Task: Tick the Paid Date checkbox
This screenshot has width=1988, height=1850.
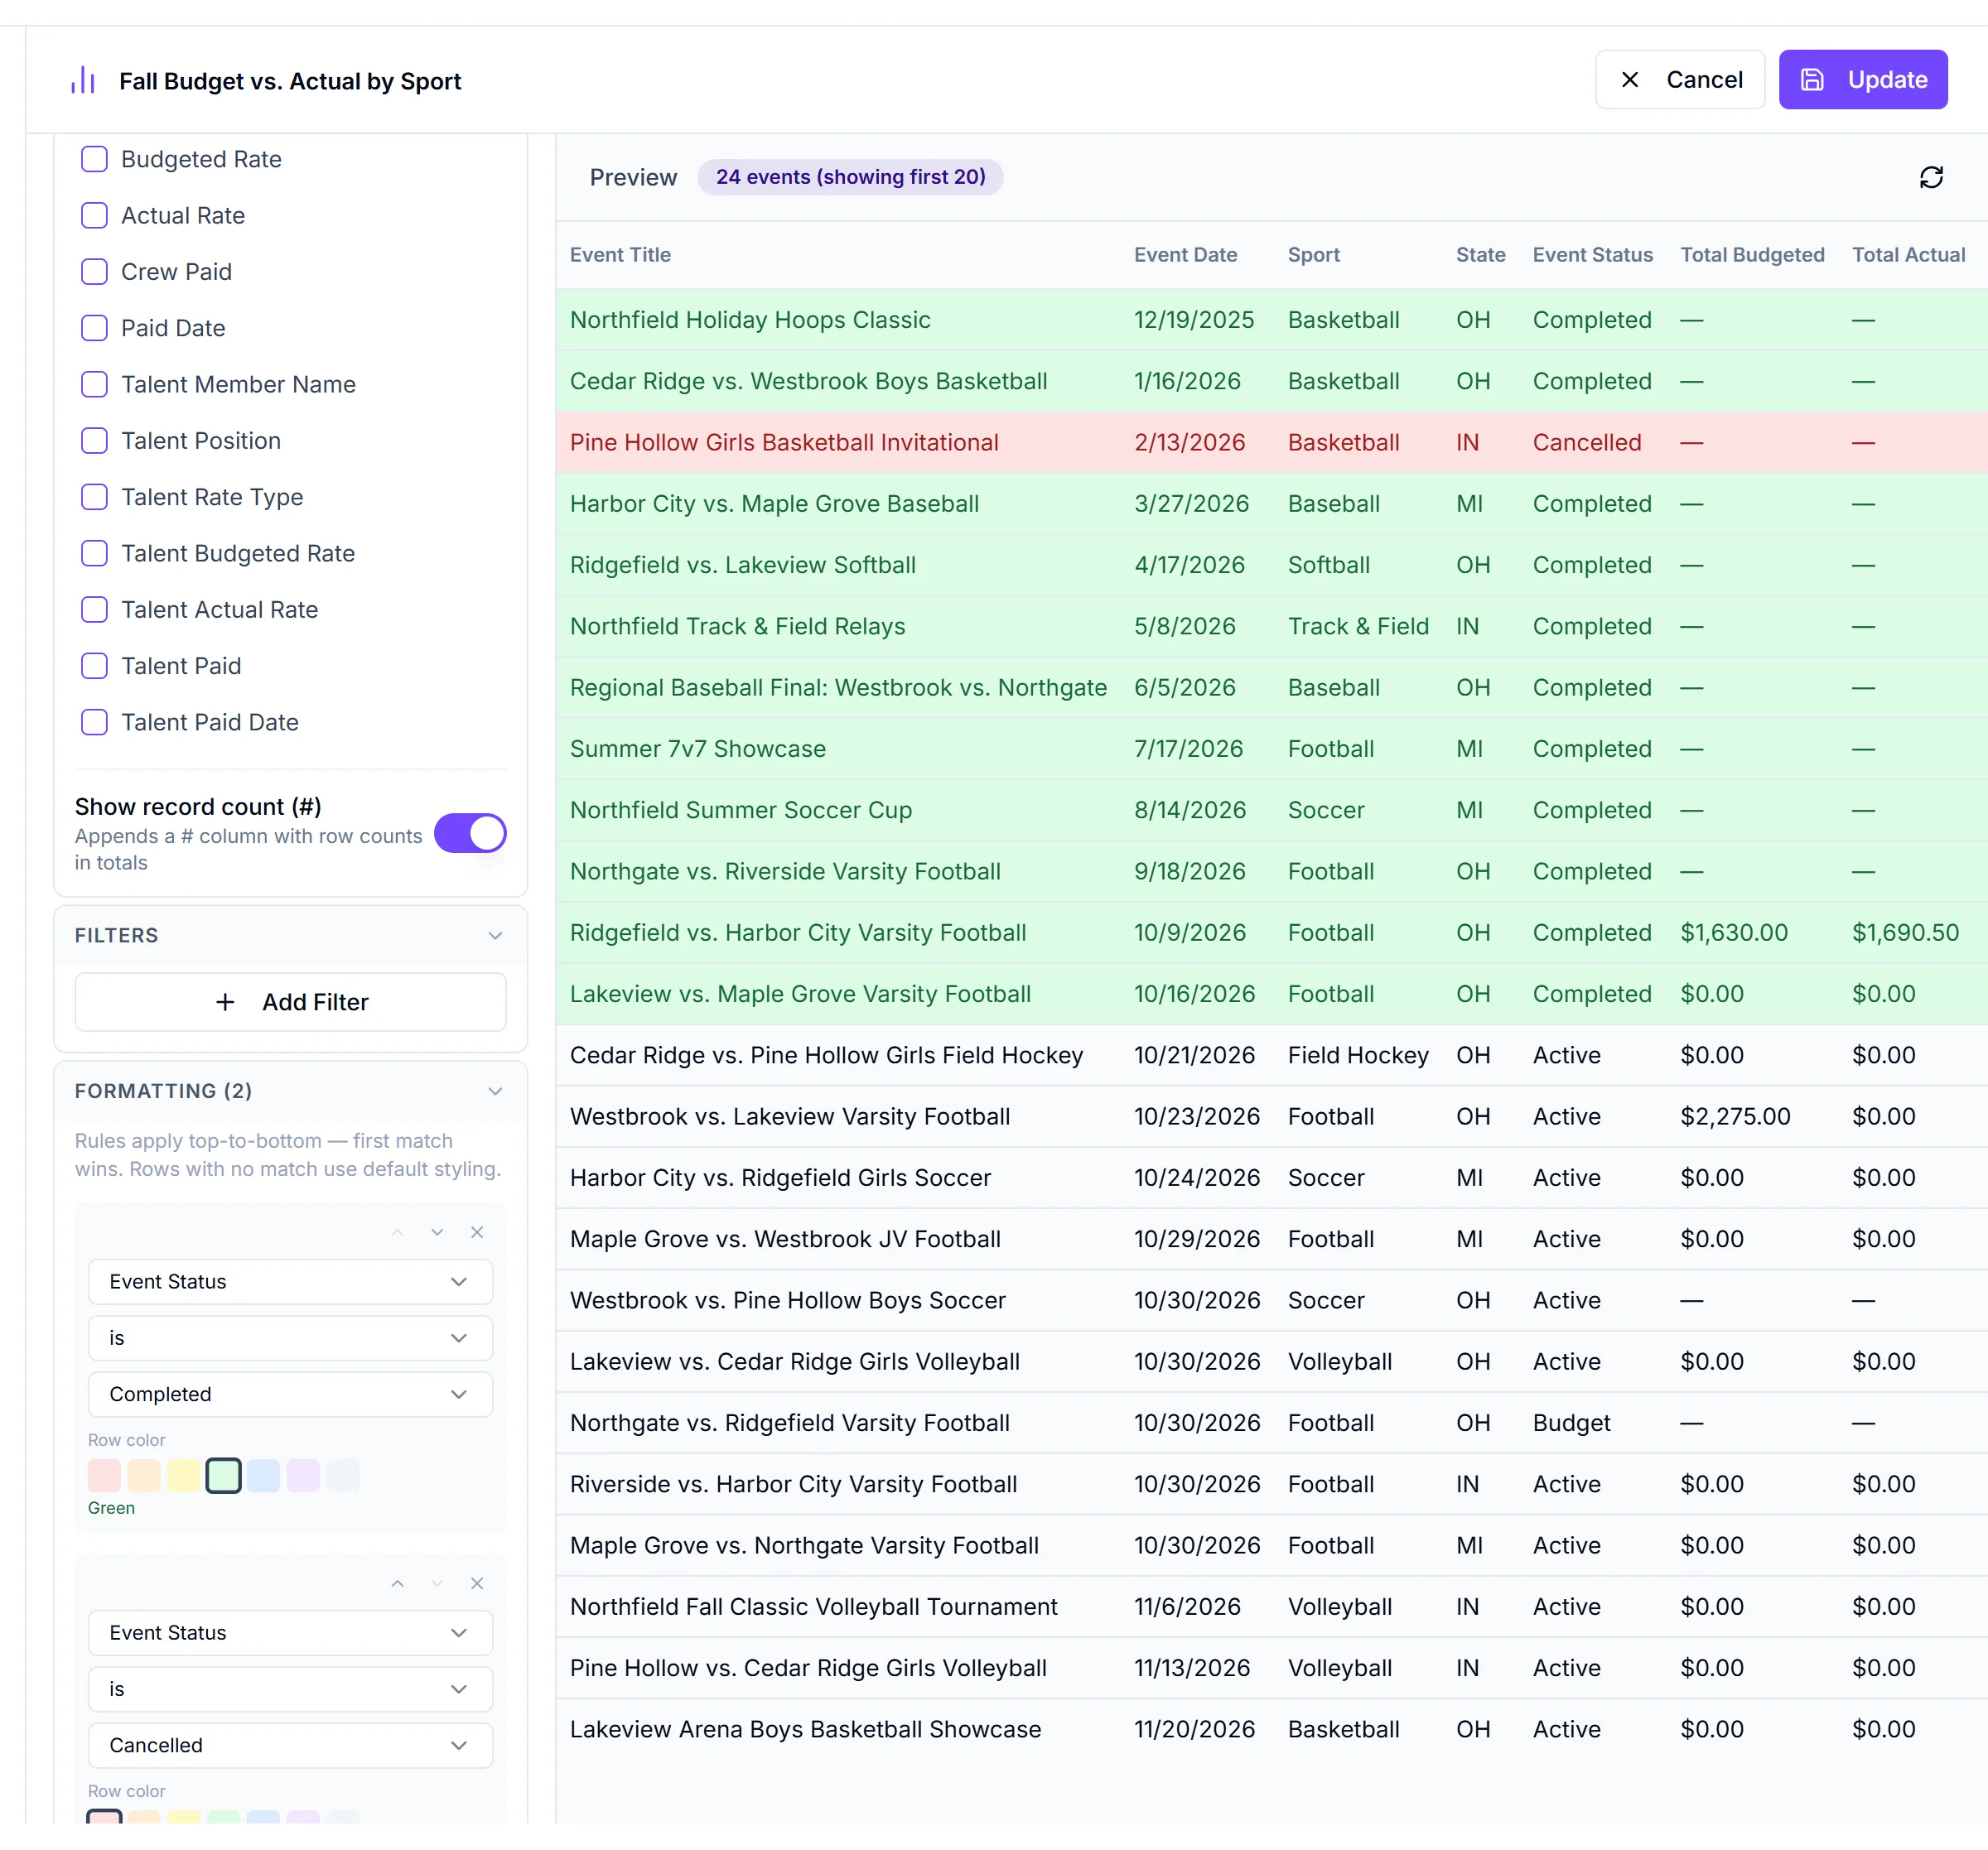Action: (94, 328)
